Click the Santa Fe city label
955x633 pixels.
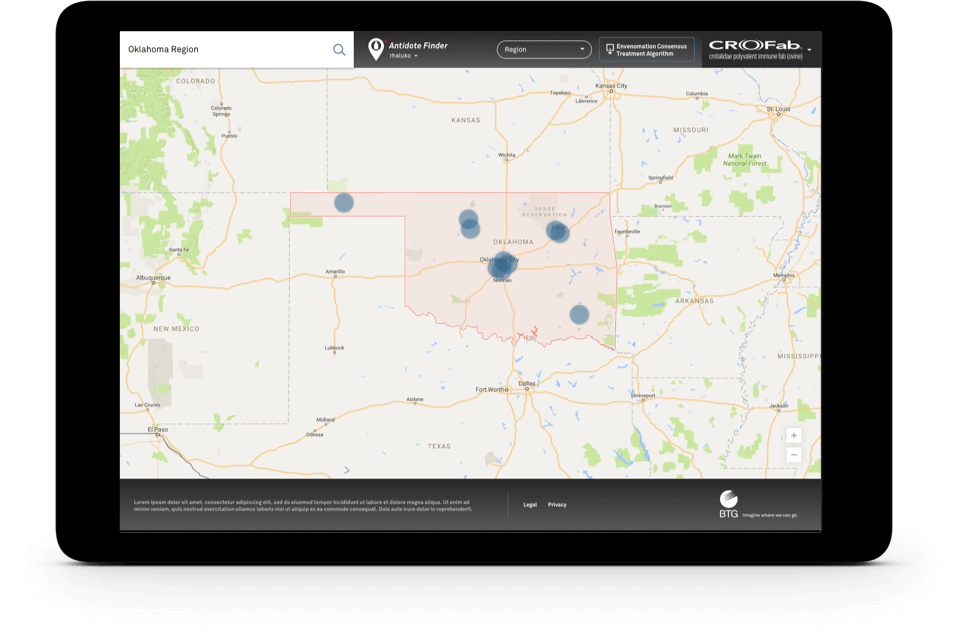click(179, 250)
